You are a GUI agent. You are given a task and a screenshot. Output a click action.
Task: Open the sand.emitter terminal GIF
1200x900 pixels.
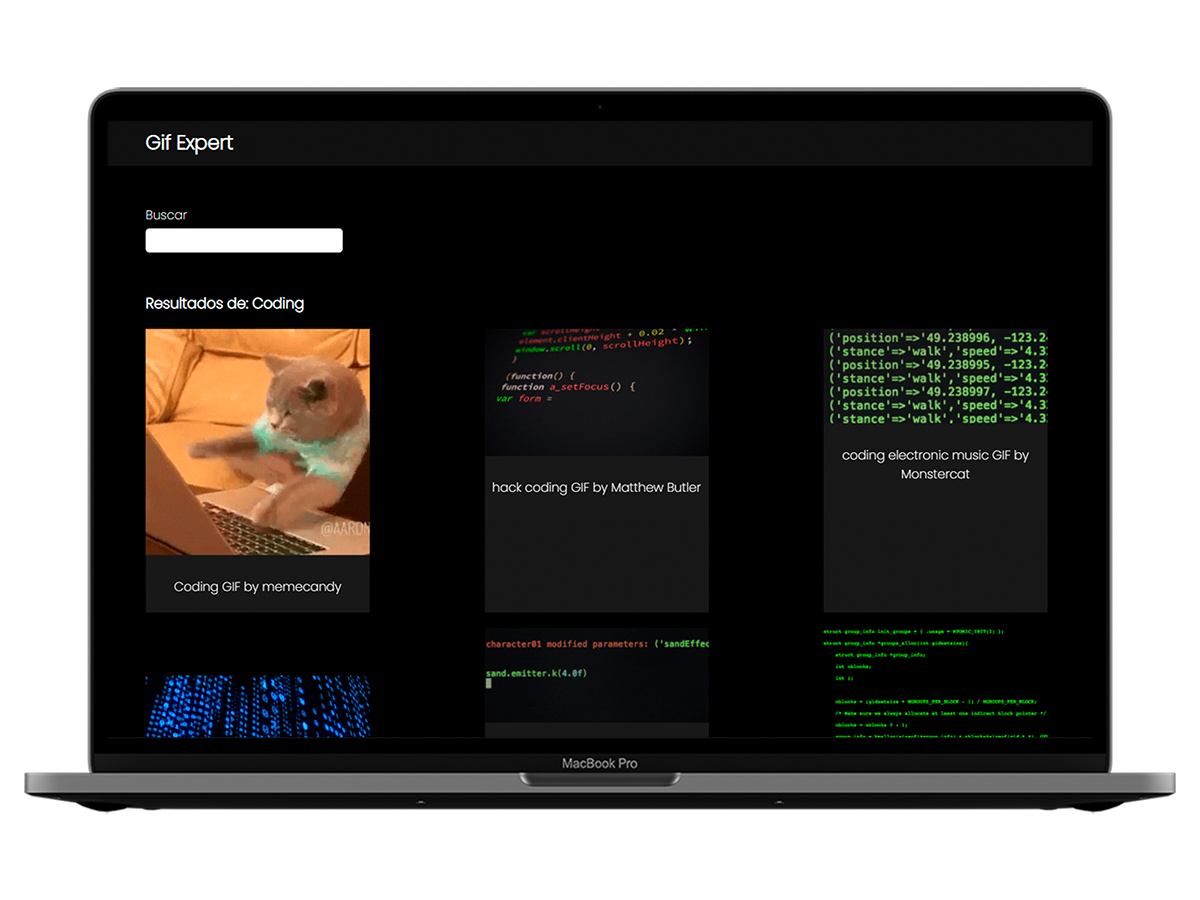click(x=596, y=676)
